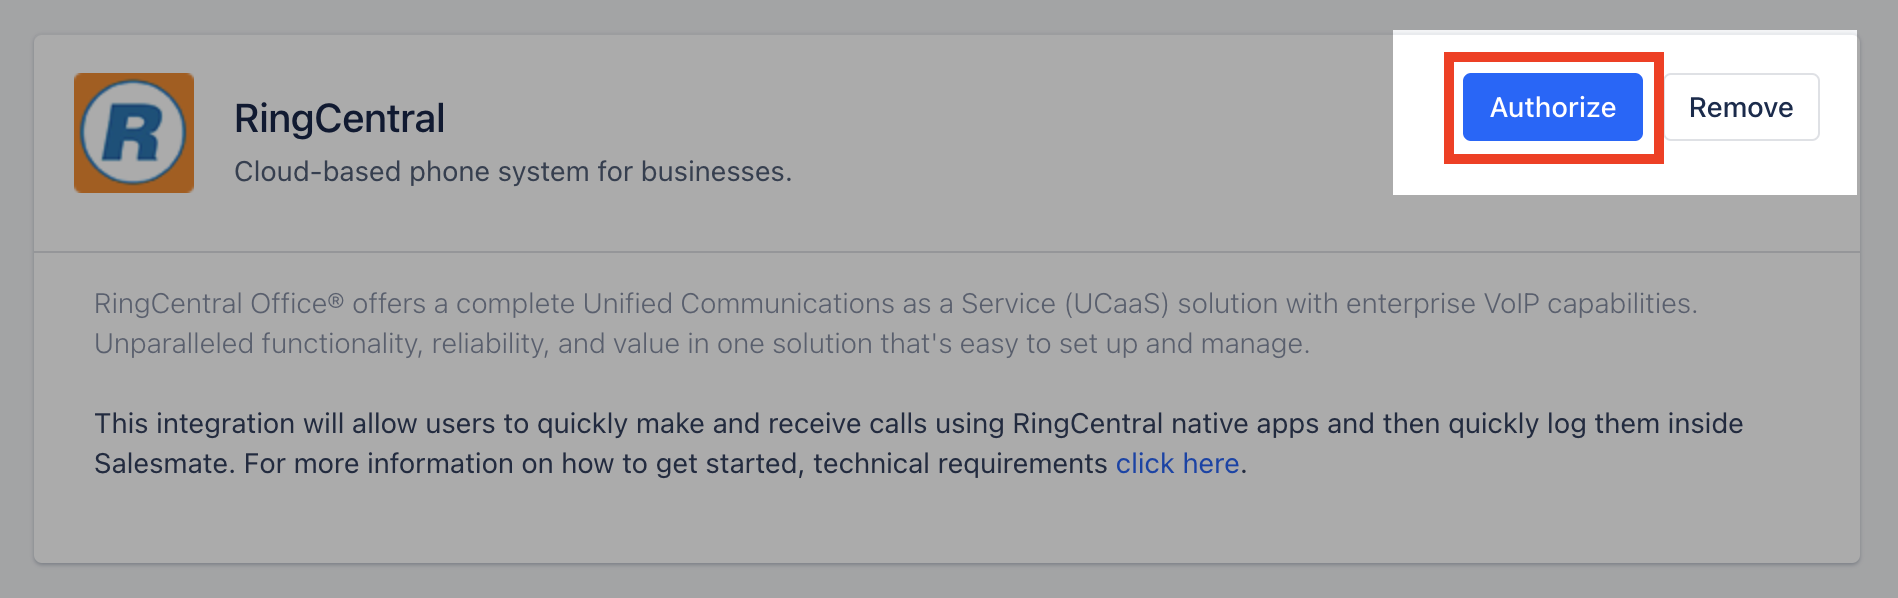Open the 'click here' information link
The width and height of the screenshot is (1898, 598).
(1177, 463)
